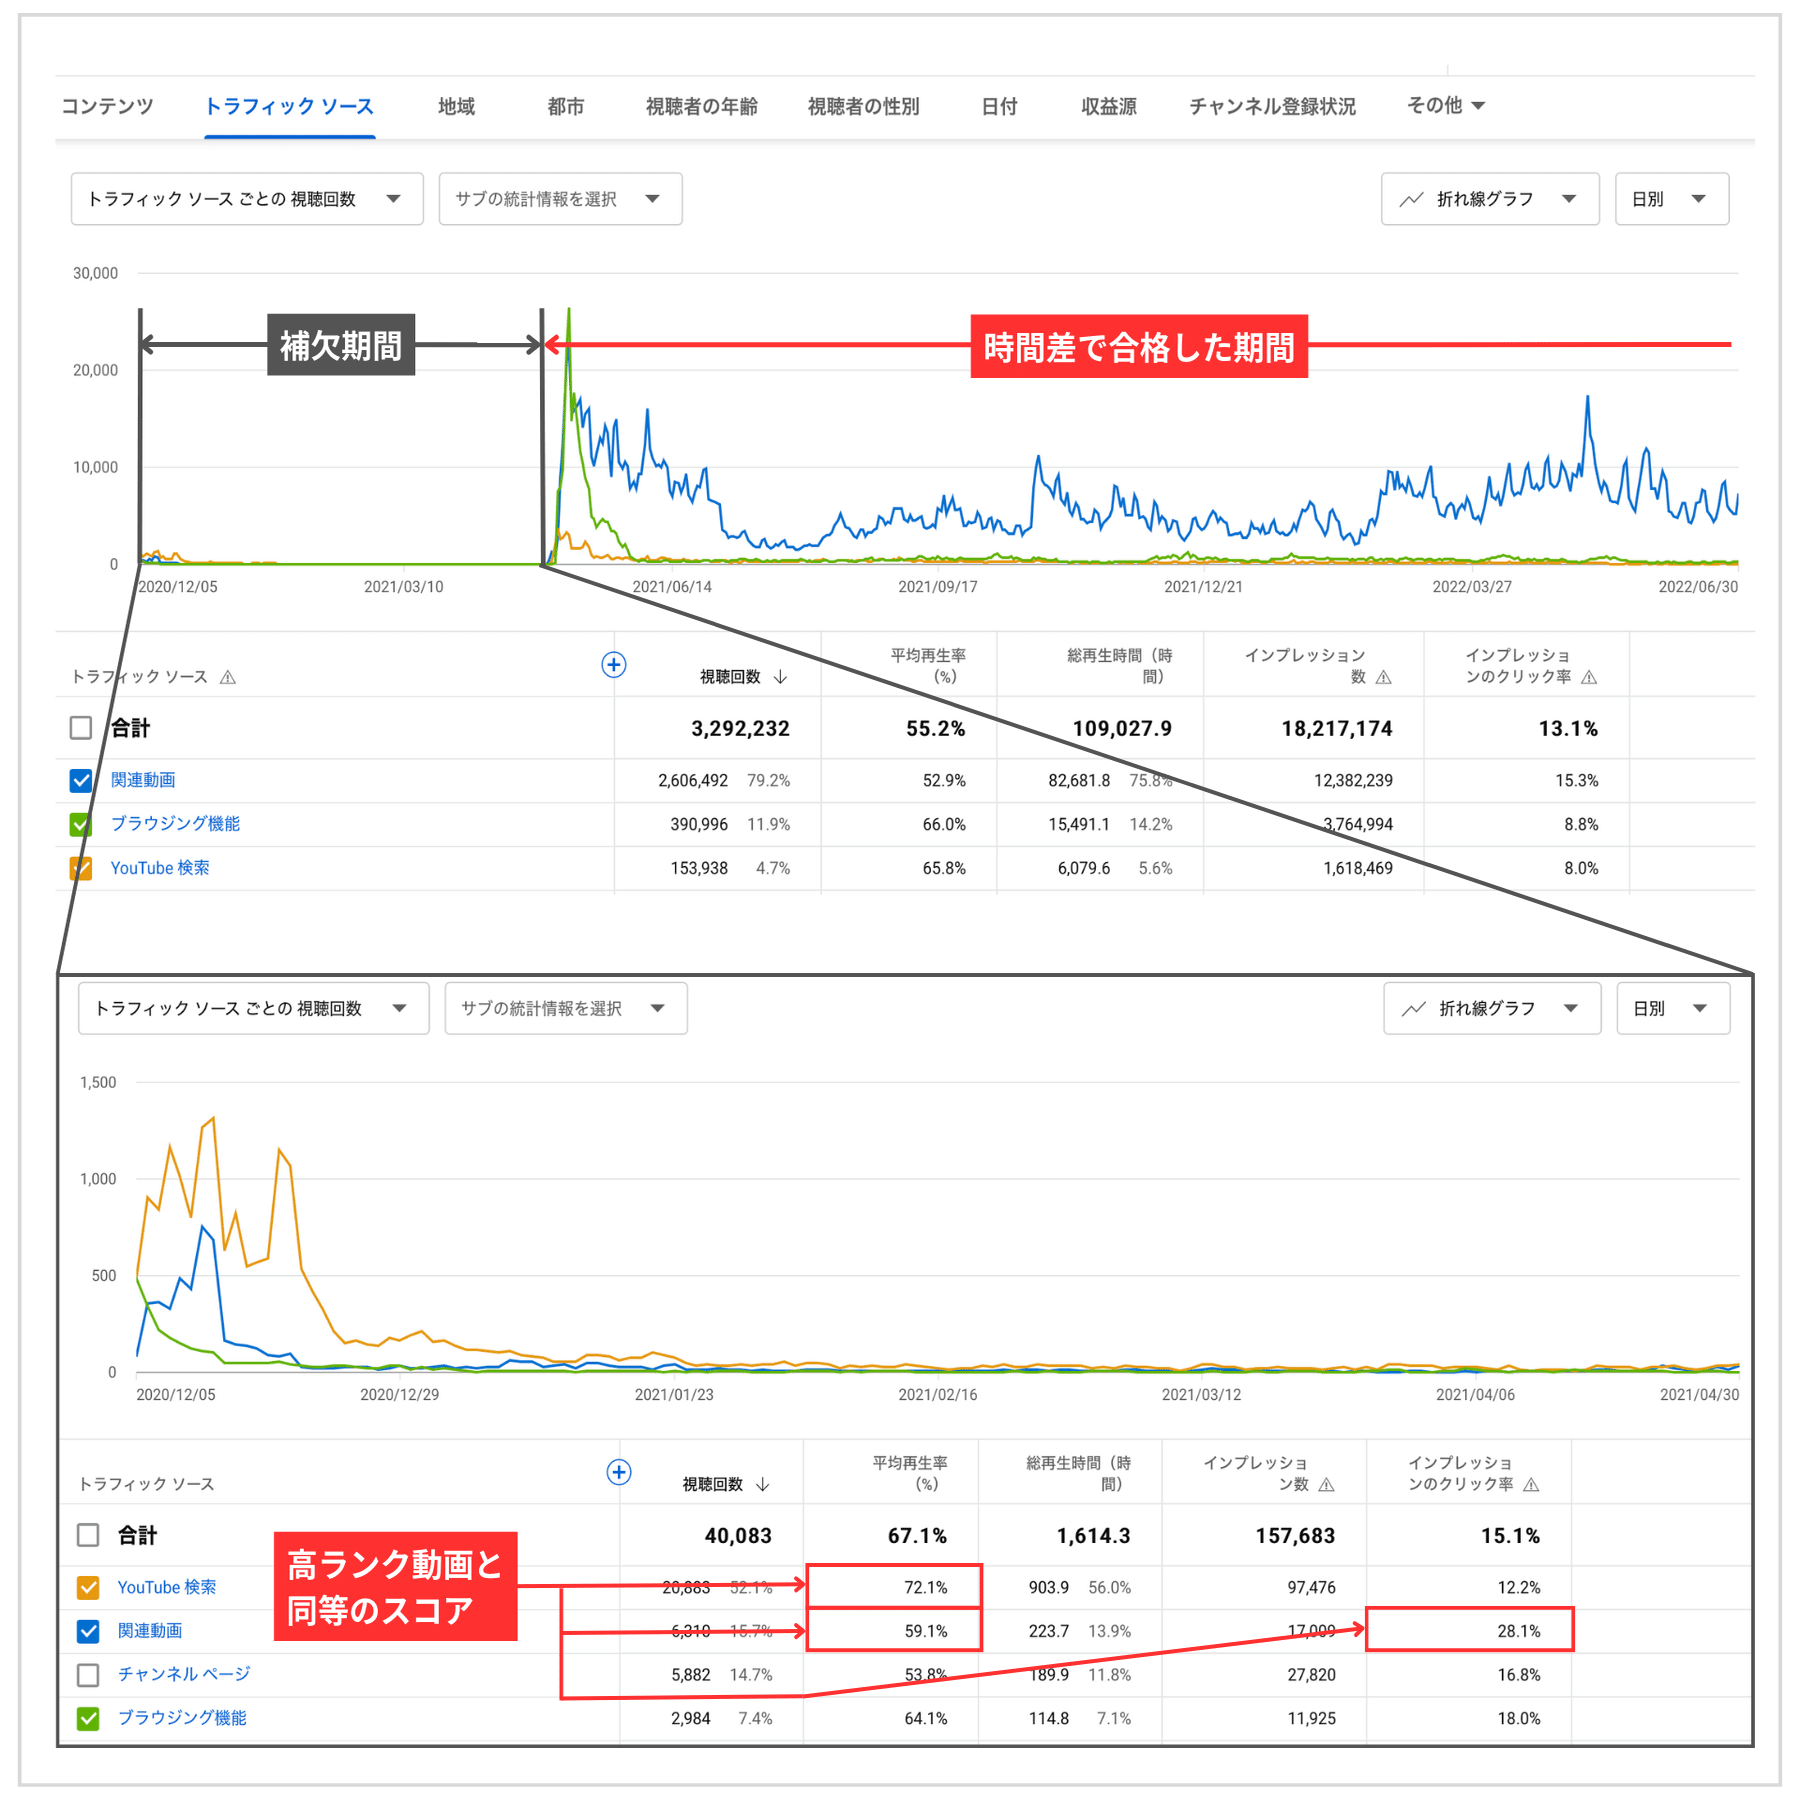The image size is (1800, 1800).
Task: Click the line chart icon in upper 折れ線グラフ selector
Action: coord(1411,199)
